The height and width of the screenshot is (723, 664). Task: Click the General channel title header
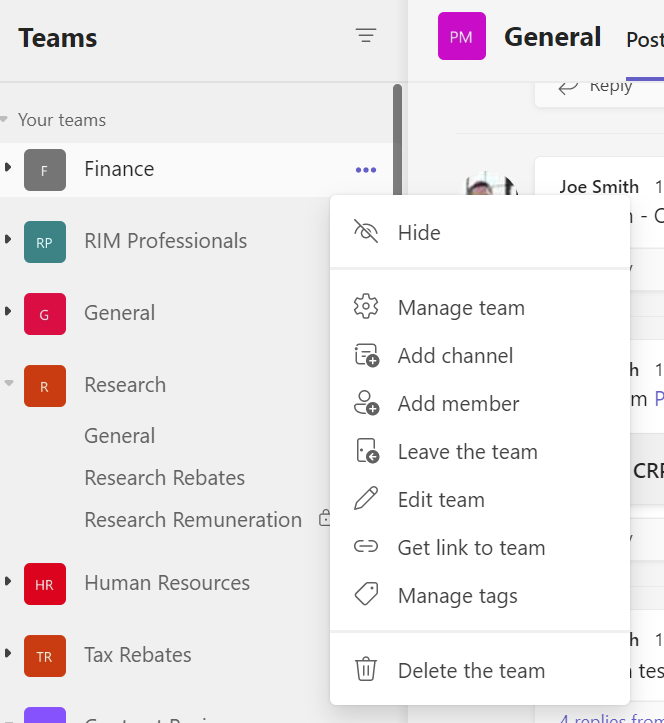tap(552, 37)
